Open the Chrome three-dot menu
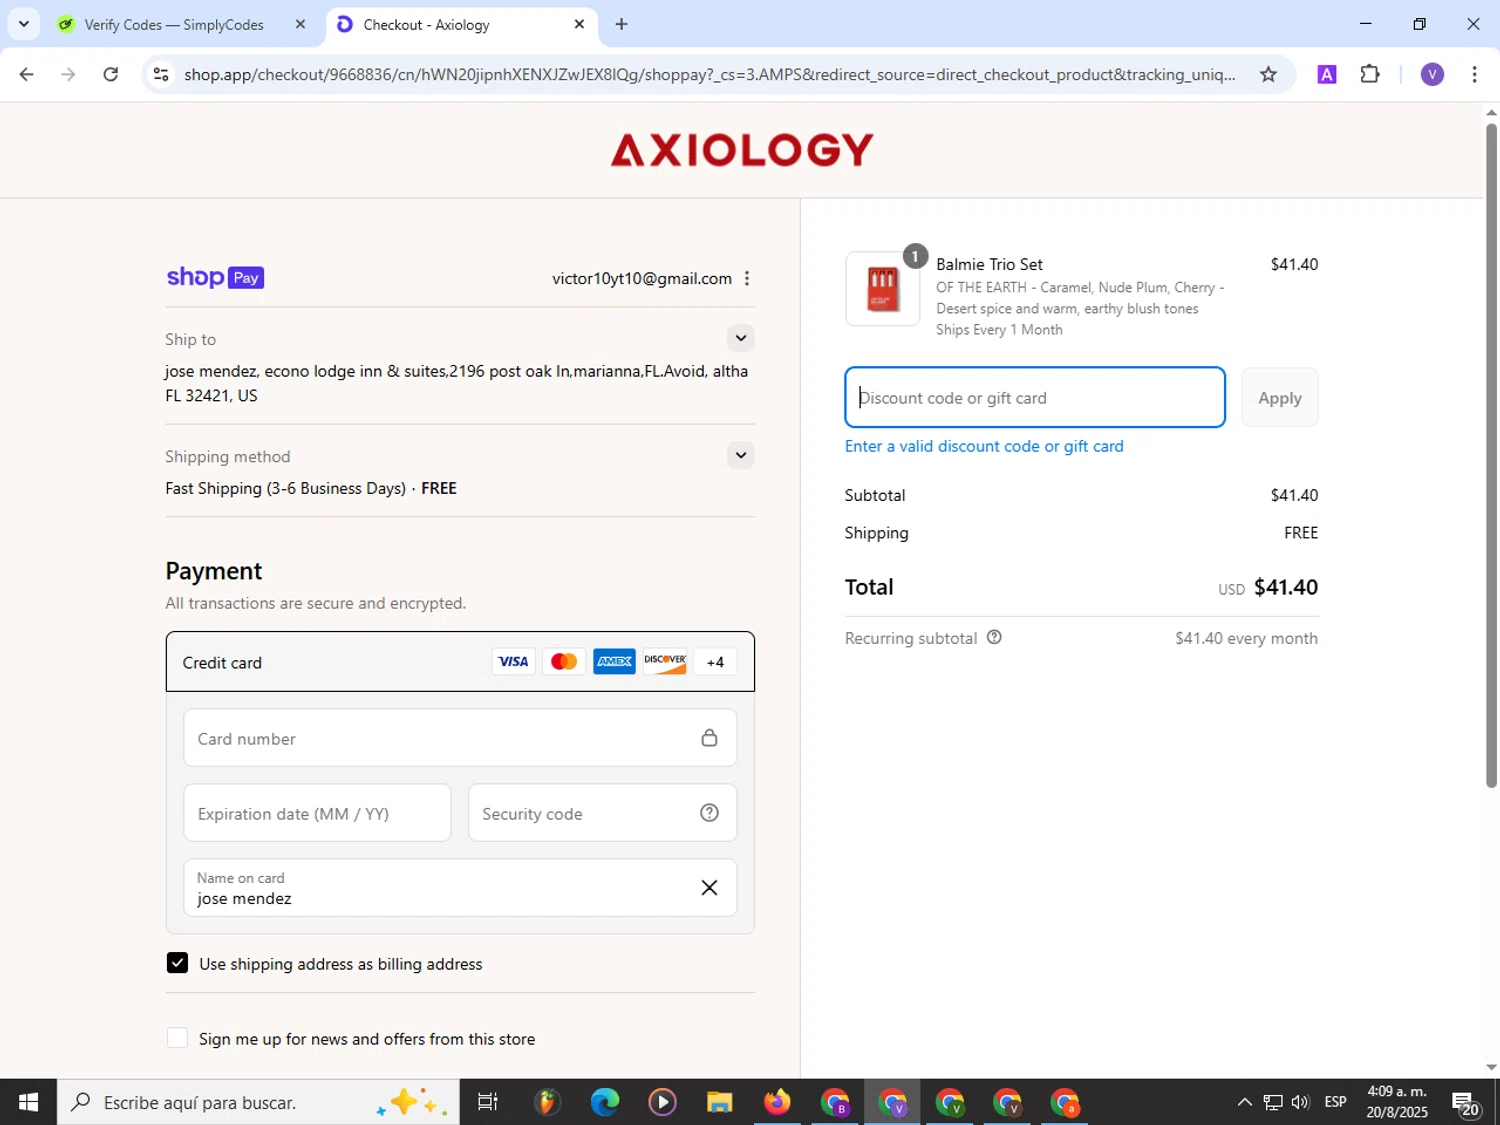Screen dimensions: 1500x1125 click(x=1474, y=74)
